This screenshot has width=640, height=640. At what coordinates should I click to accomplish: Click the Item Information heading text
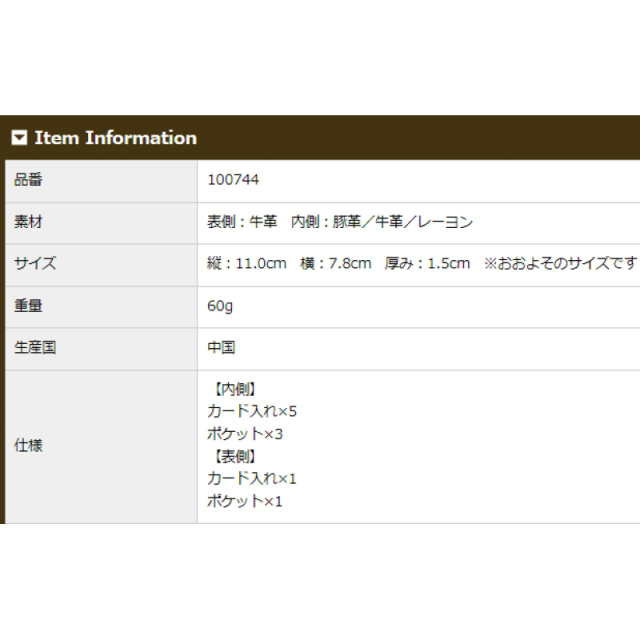click(x=116, y=138)
